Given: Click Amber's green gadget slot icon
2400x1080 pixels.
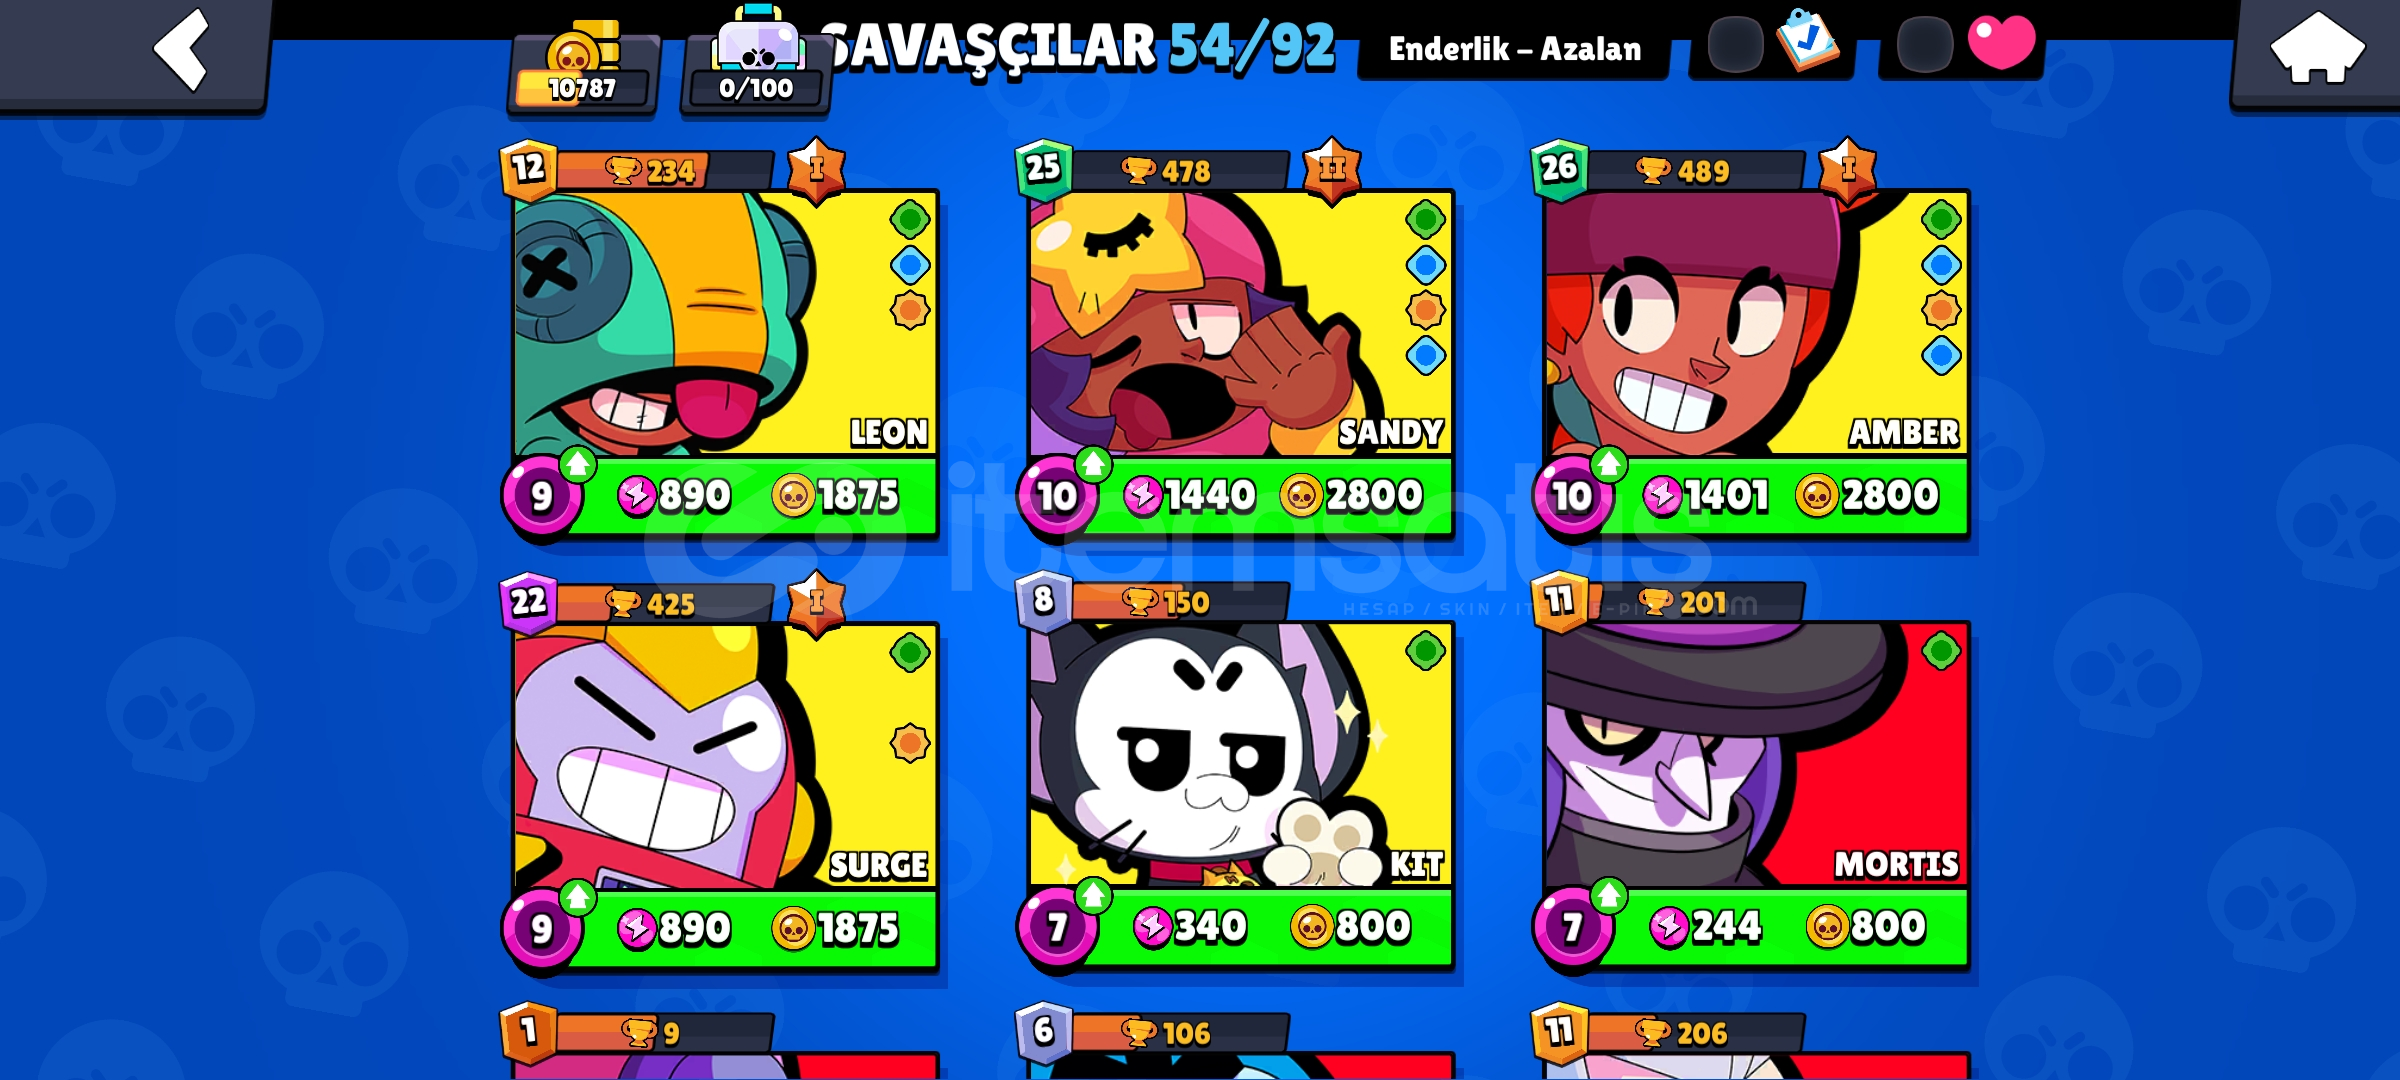Looking at the screenshot, I should coord(1941,219).
